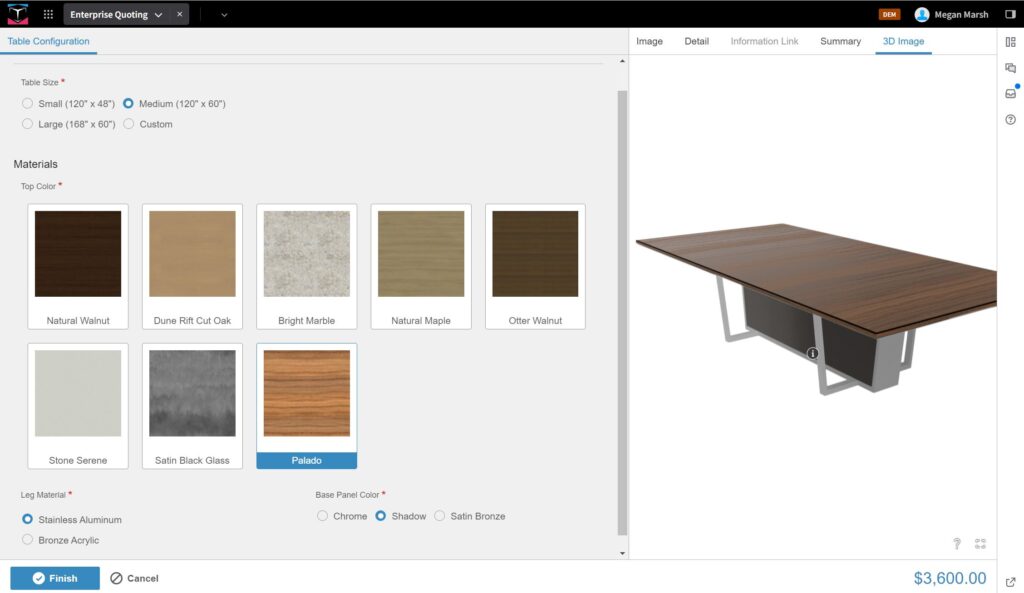1024x593 pixels.
Task: Click Megan Marsh user name
Action: click(961, 14)
